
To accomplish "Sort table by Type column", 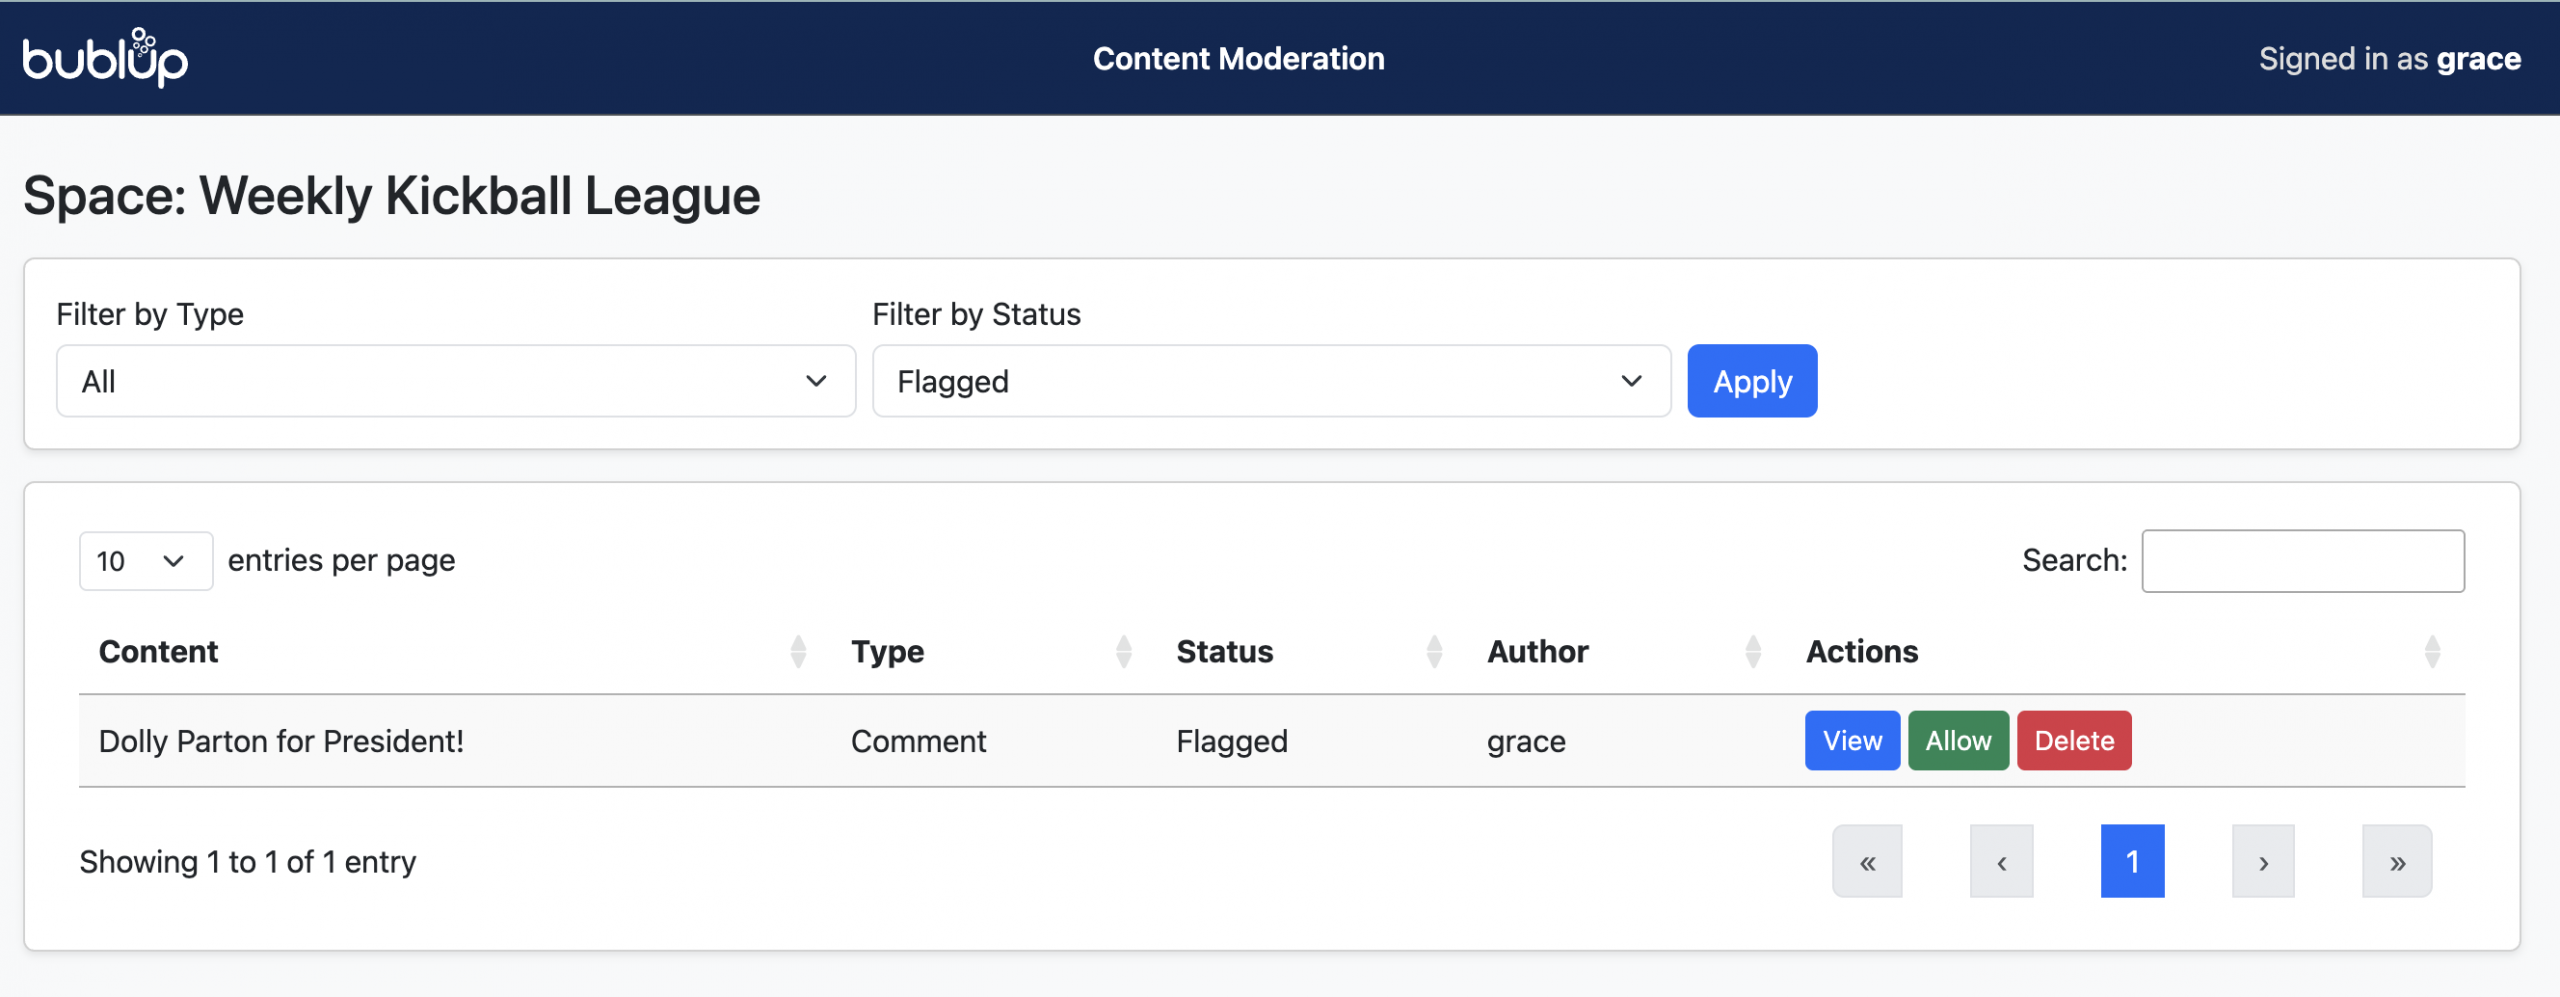I will click(x=887, y=652).
